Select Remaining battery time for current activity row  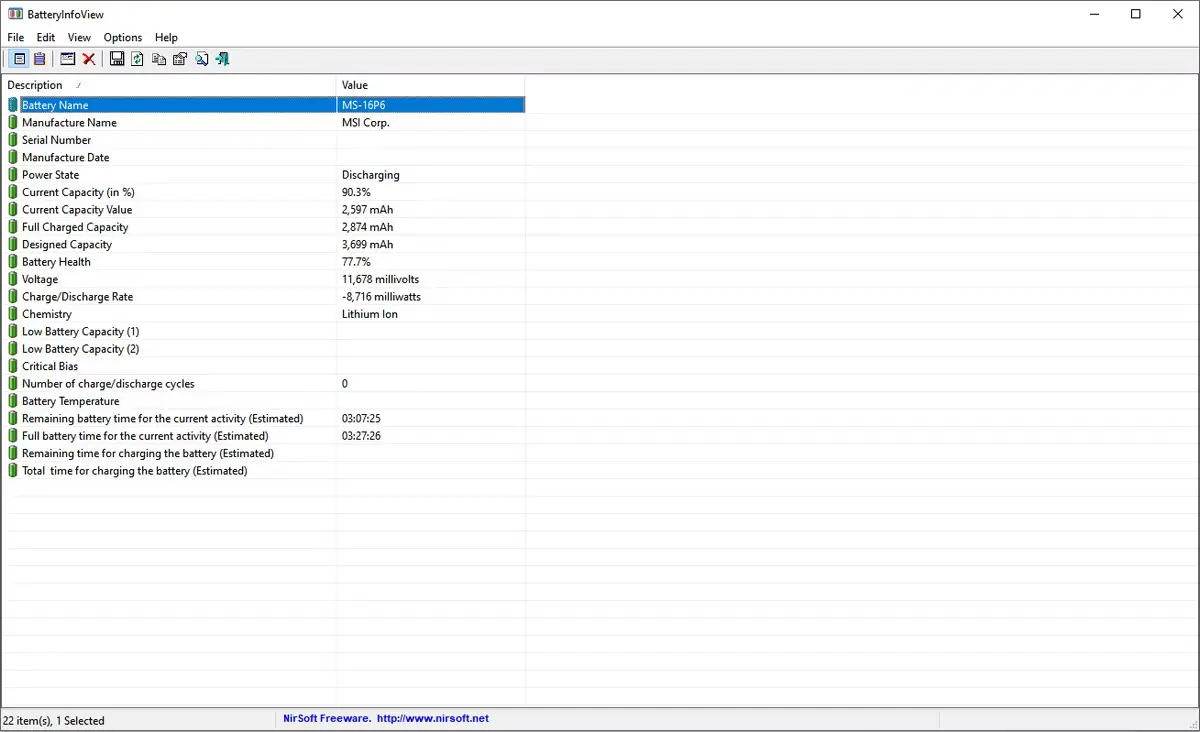264,418
